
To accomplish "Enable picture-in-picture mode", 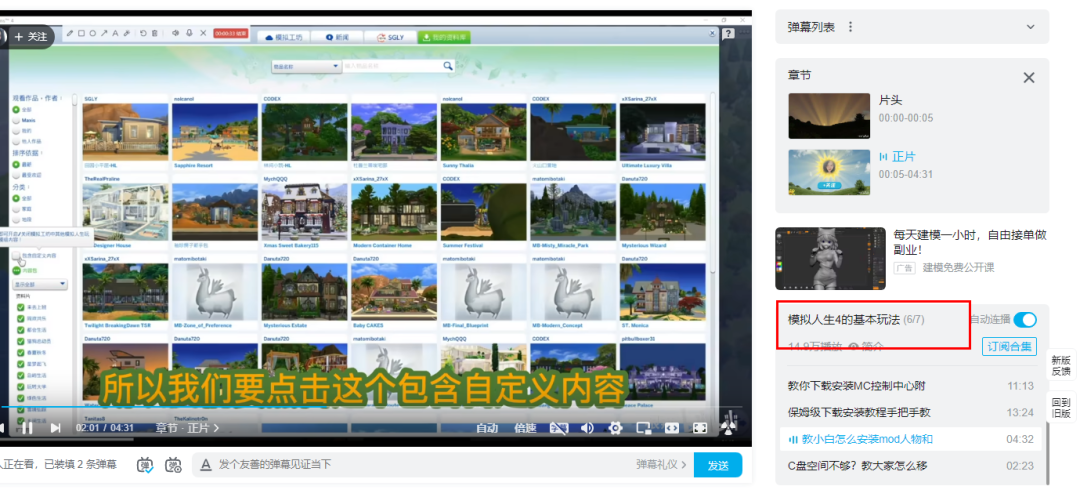I will tap(644, 428).
